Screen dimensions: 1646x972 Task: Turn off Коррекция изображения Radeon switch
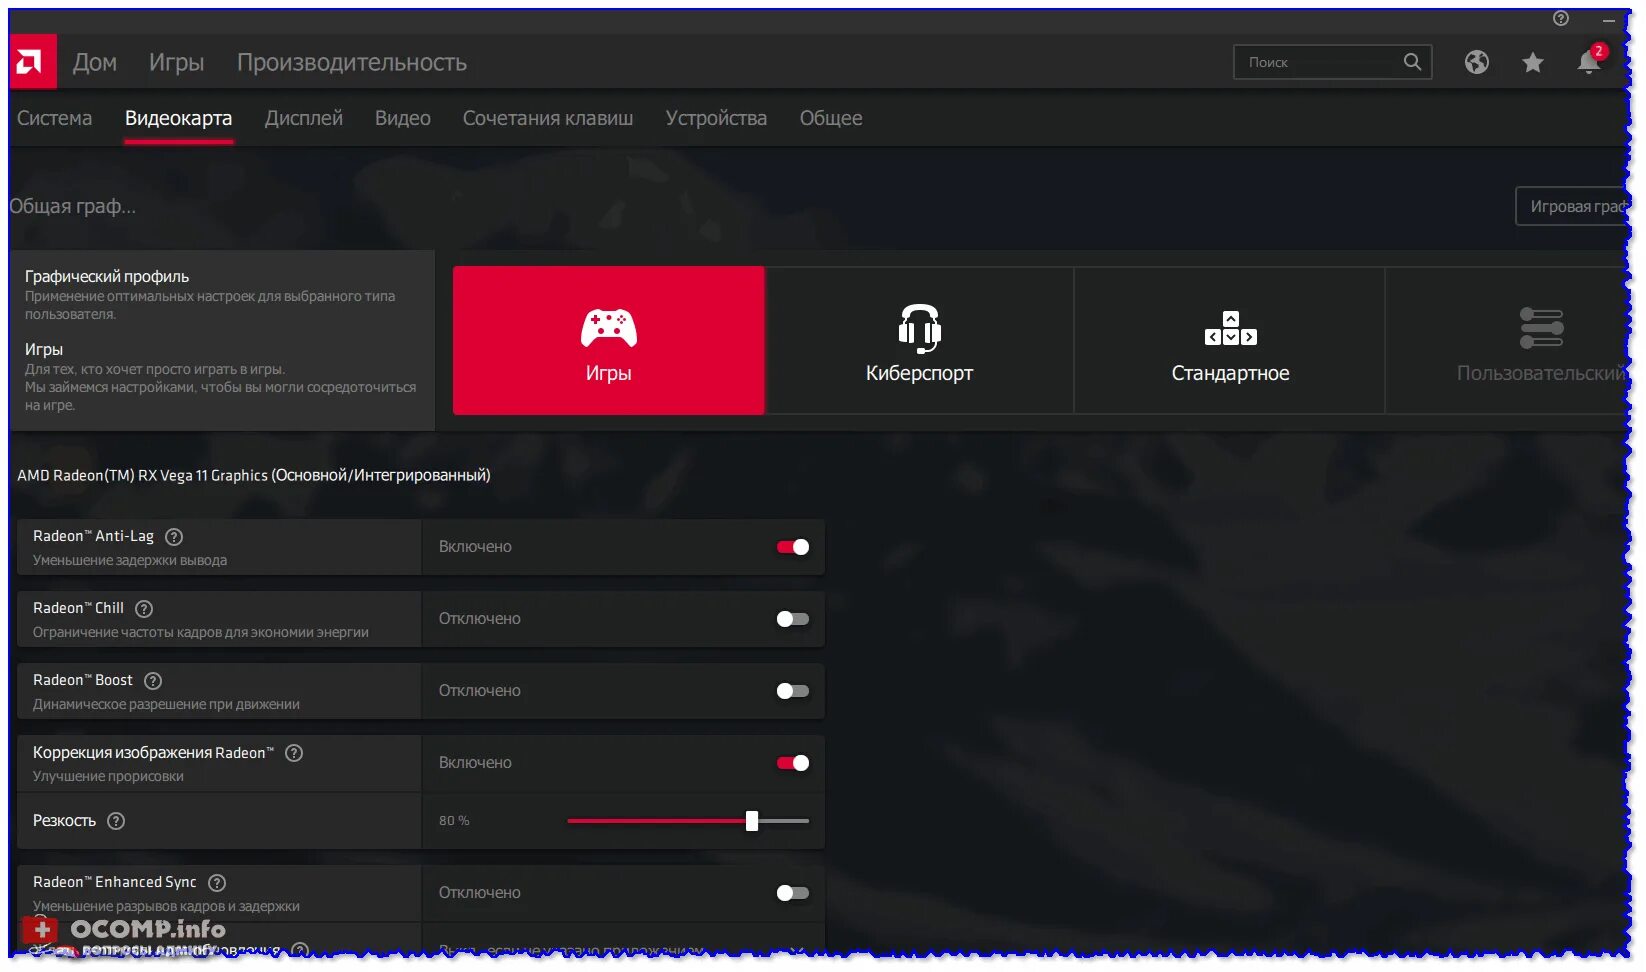tap(793, 763)
